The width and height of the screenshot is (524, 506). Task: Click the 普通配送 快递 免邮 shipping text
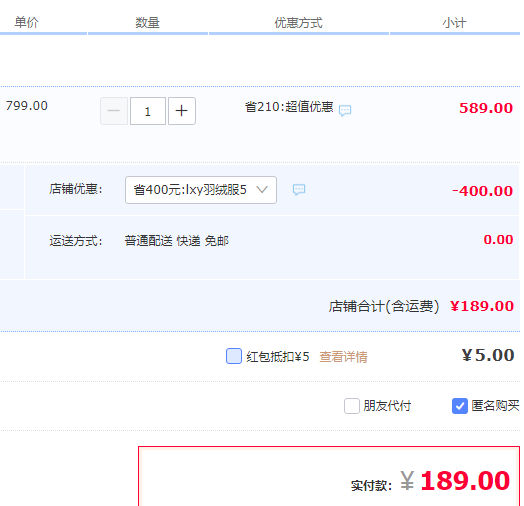176,241
